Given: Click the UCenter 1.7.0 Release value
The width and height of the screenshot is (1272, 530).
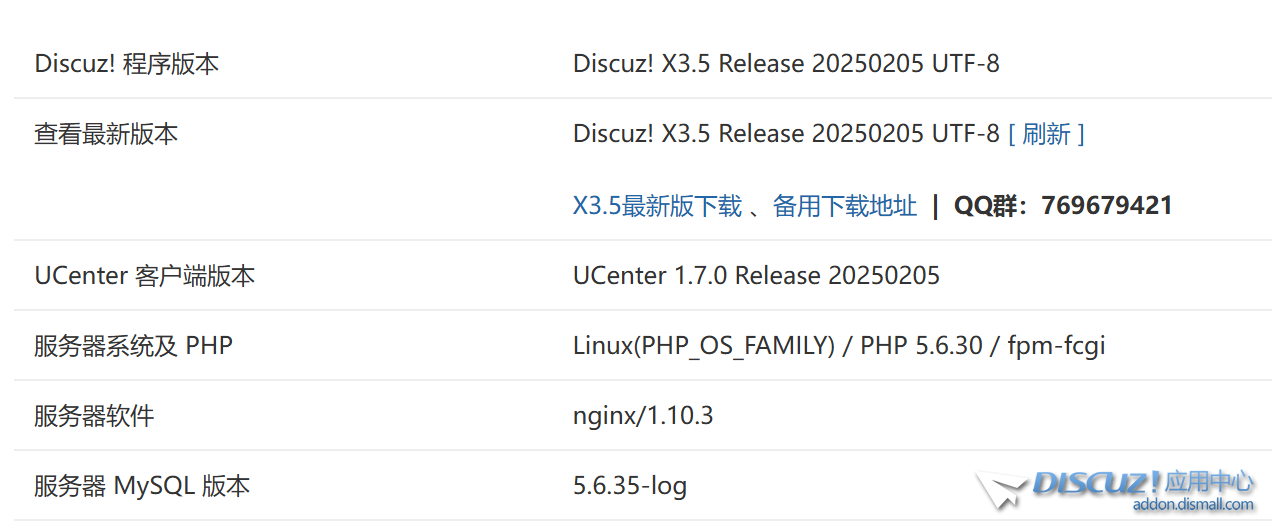Looking at the screenshot, I should click(x=756, y=276).
